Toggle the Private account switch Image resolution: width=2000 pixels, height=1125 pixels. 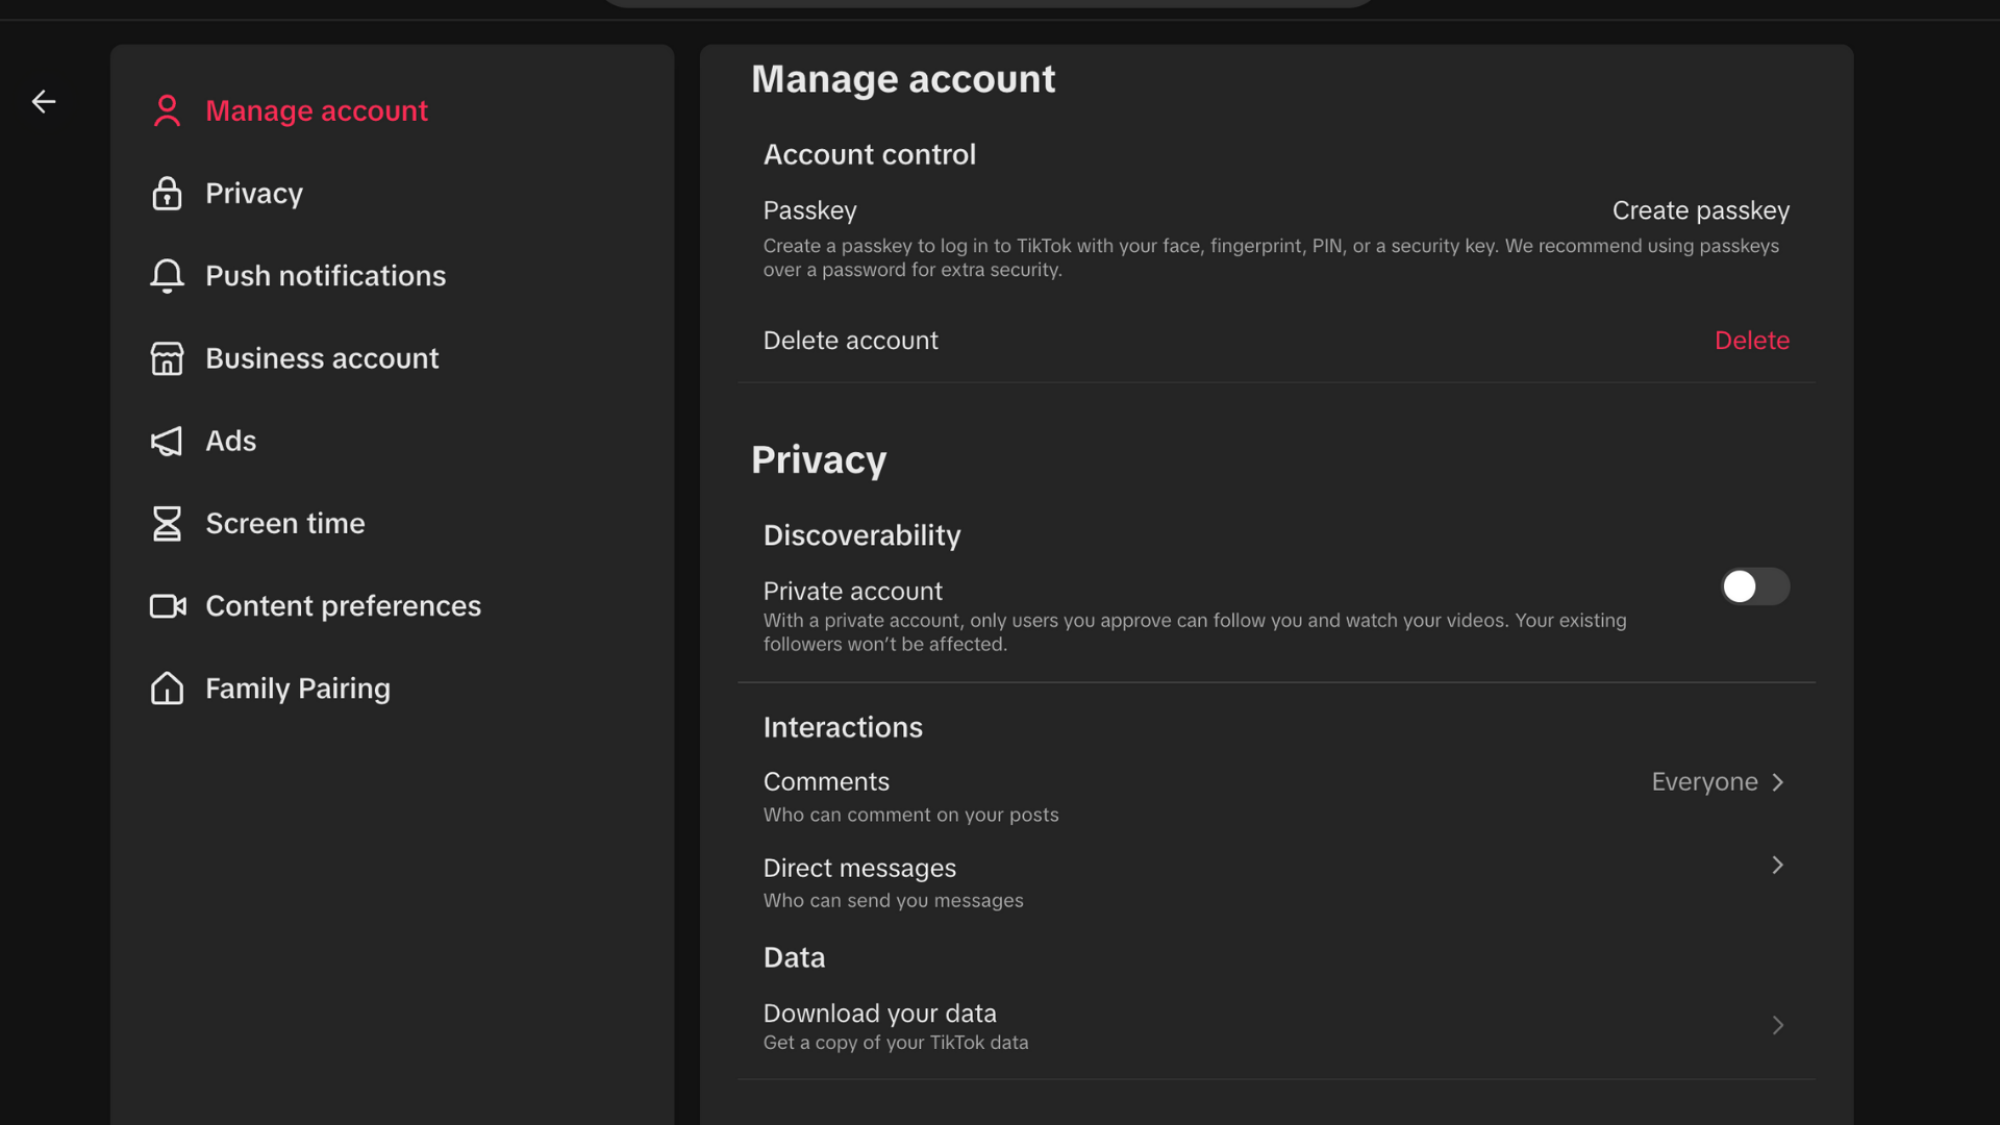coord(1754,587)
